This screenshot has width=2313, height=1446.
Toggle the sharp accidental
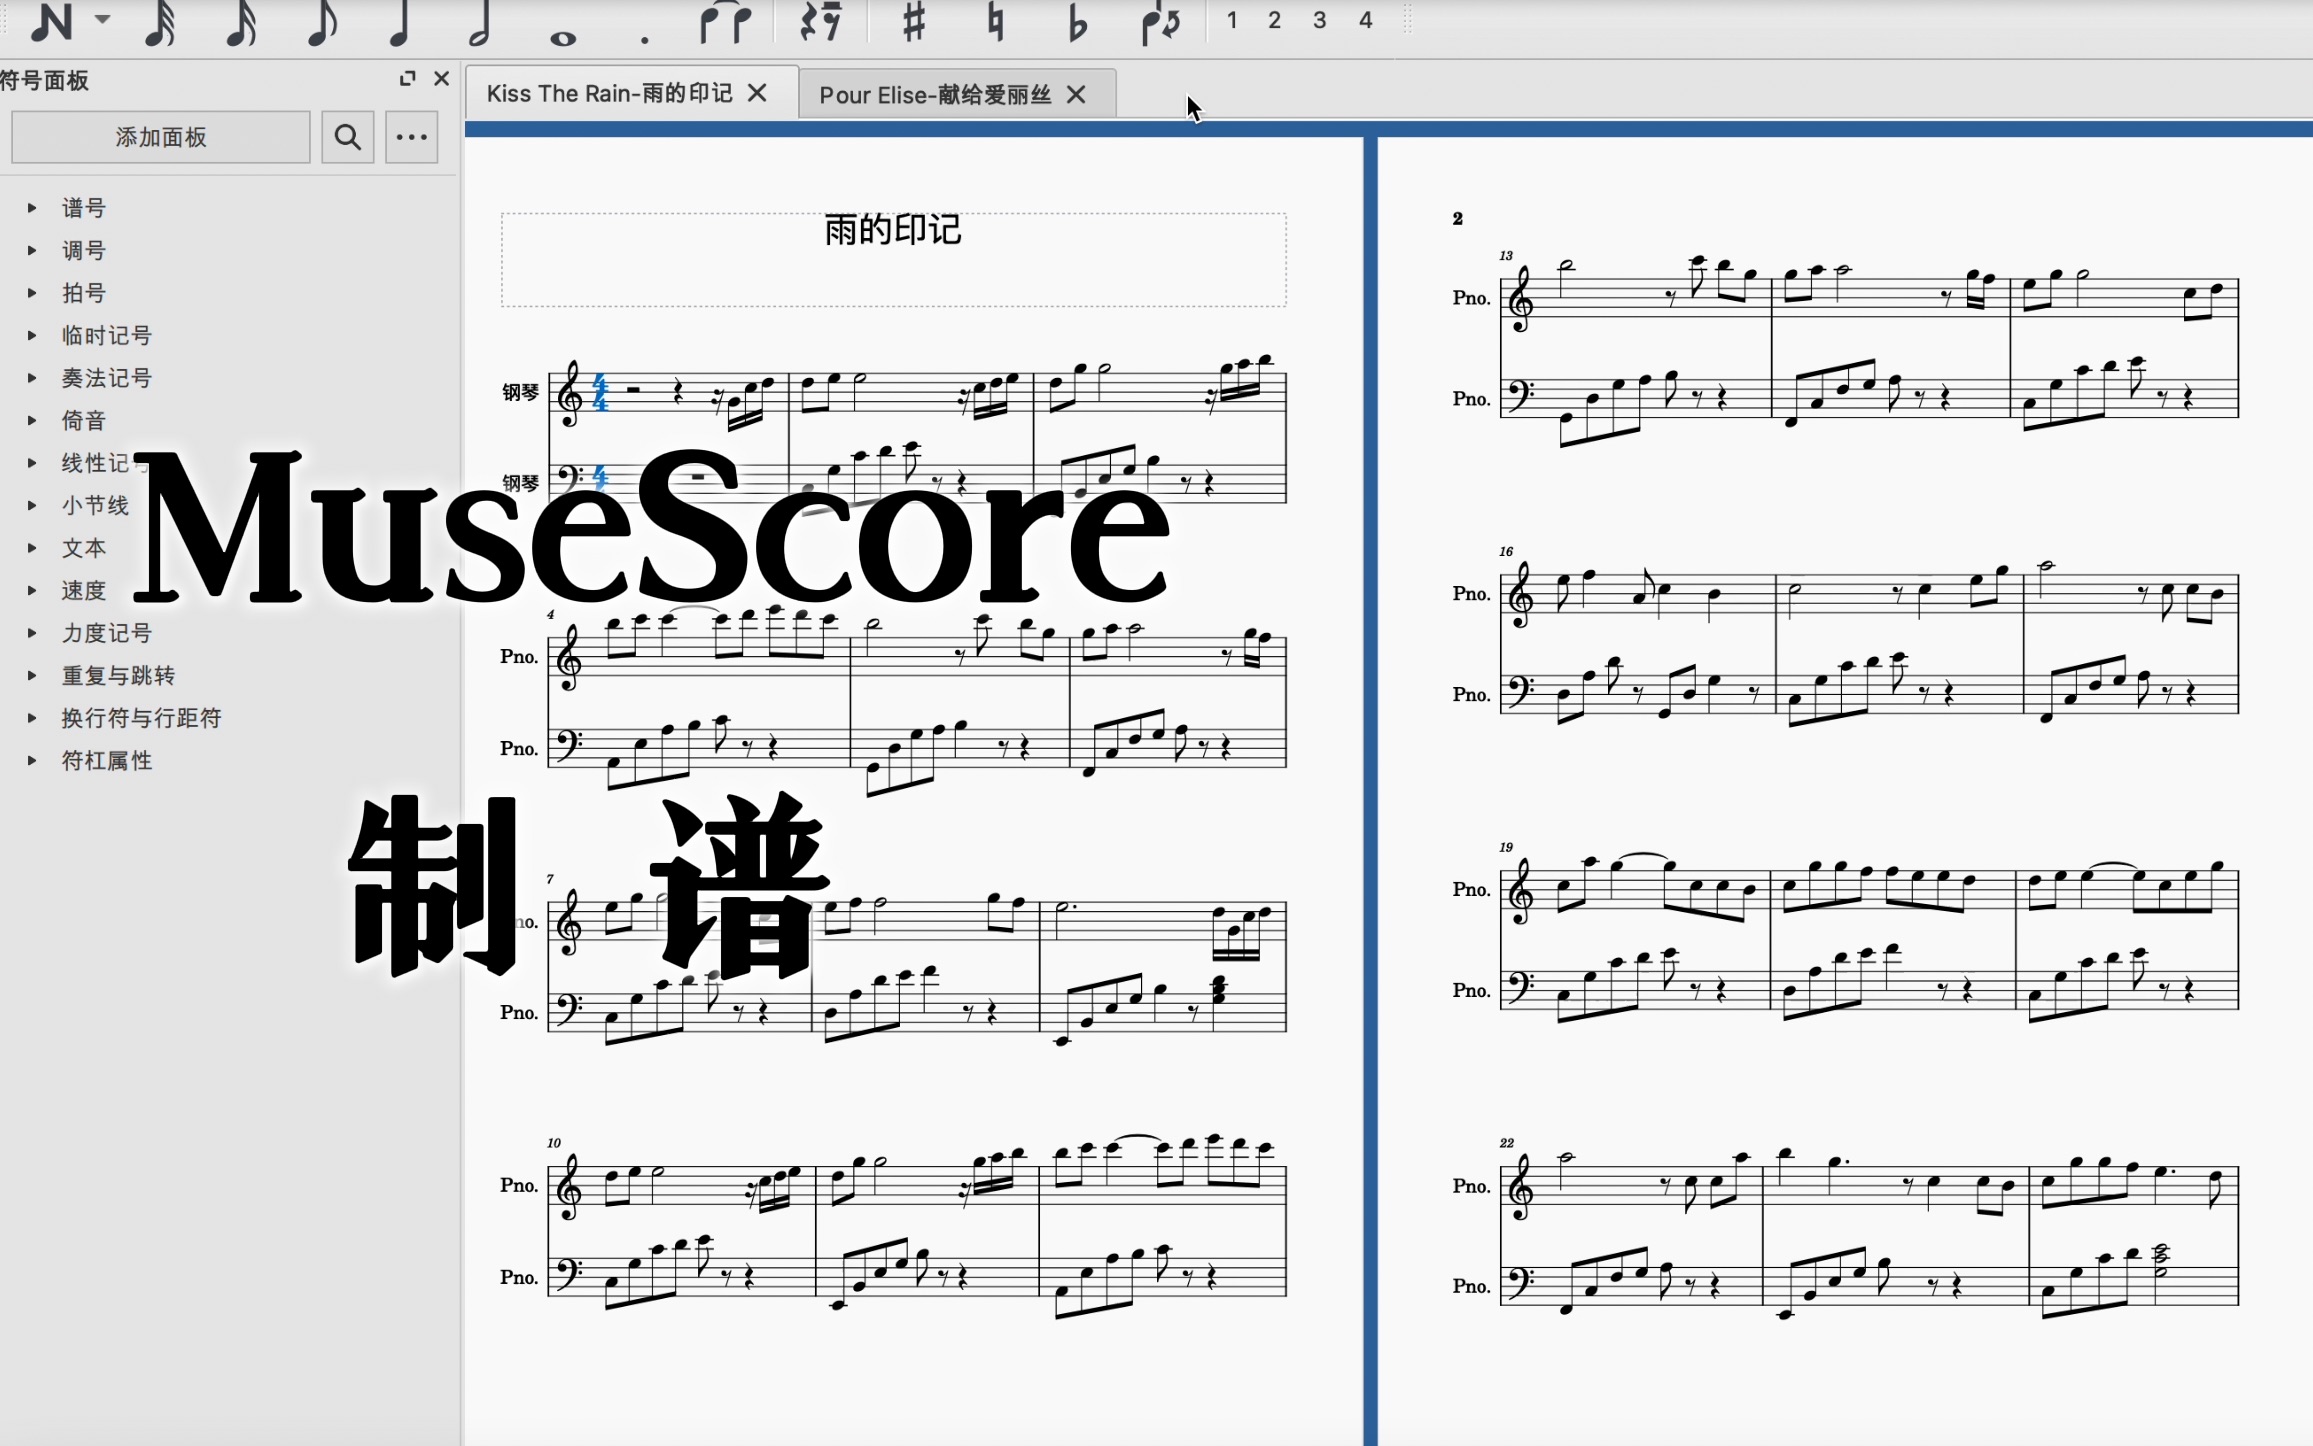click(913, 22)
